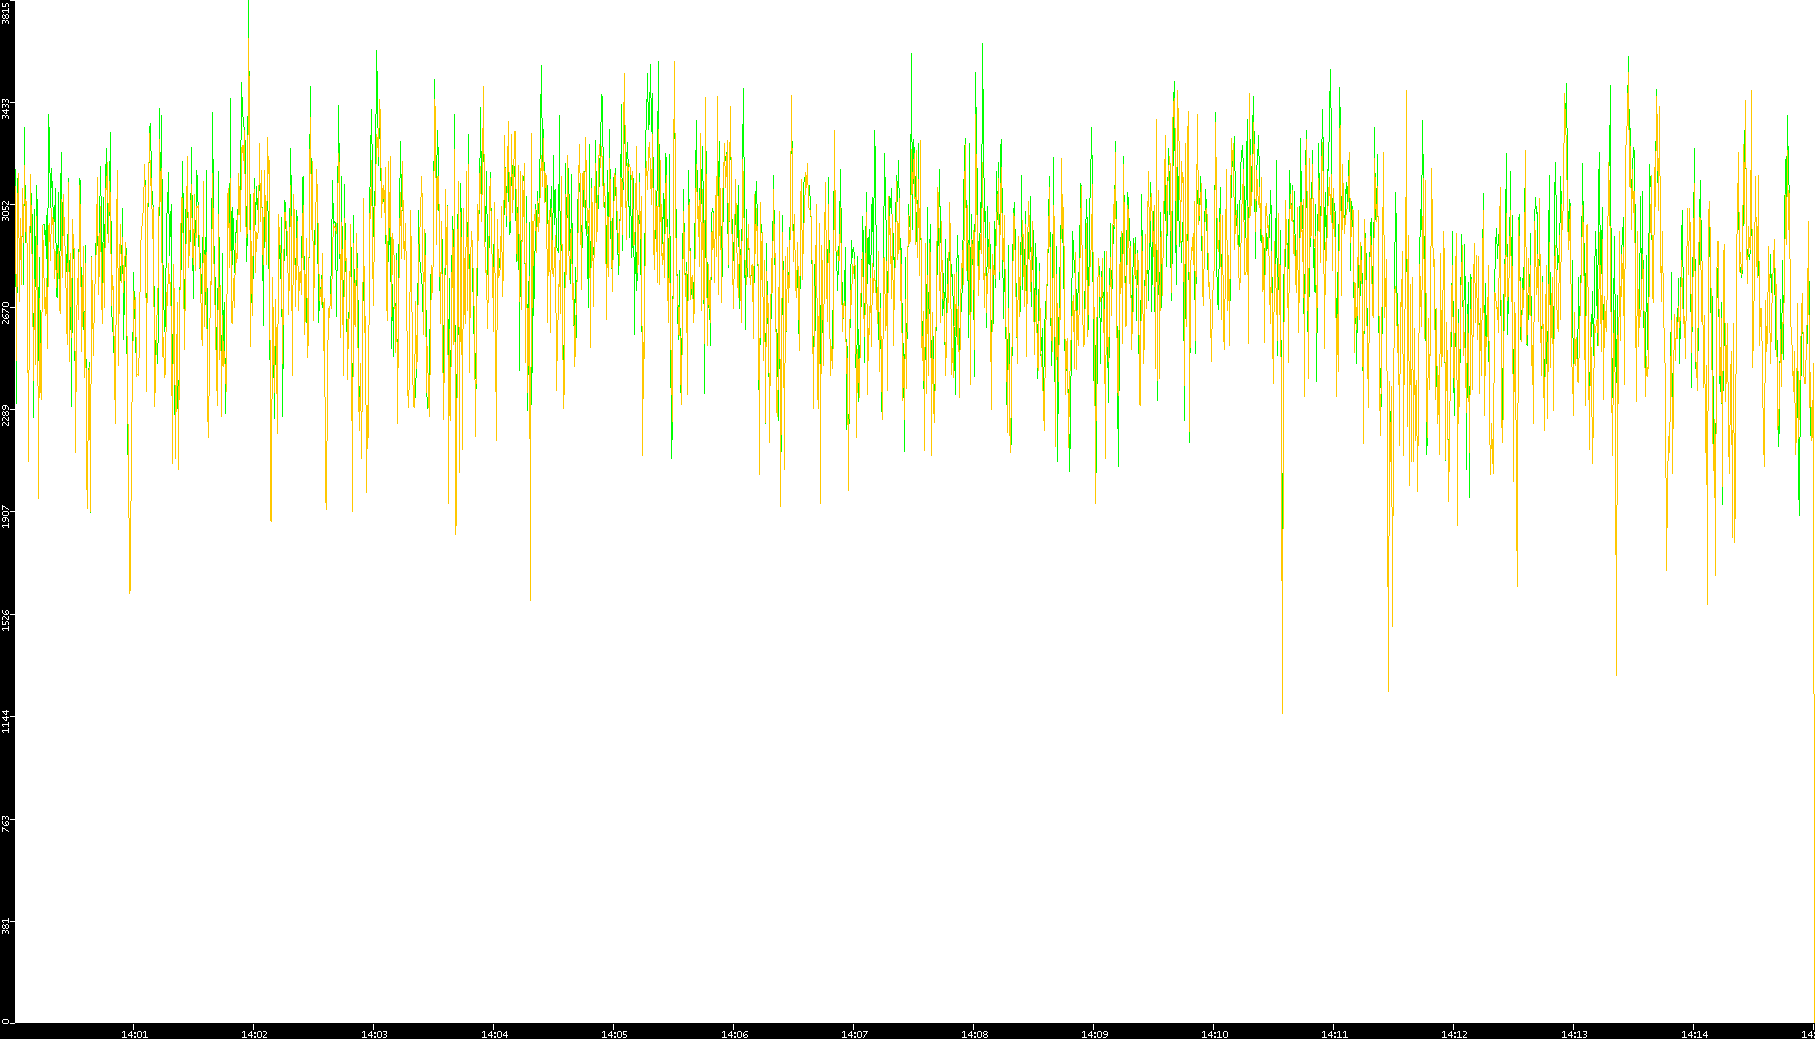1815x1039 pixels.
Task: Click the 14:11 label on the time axis
Action: (1334, 1034)
